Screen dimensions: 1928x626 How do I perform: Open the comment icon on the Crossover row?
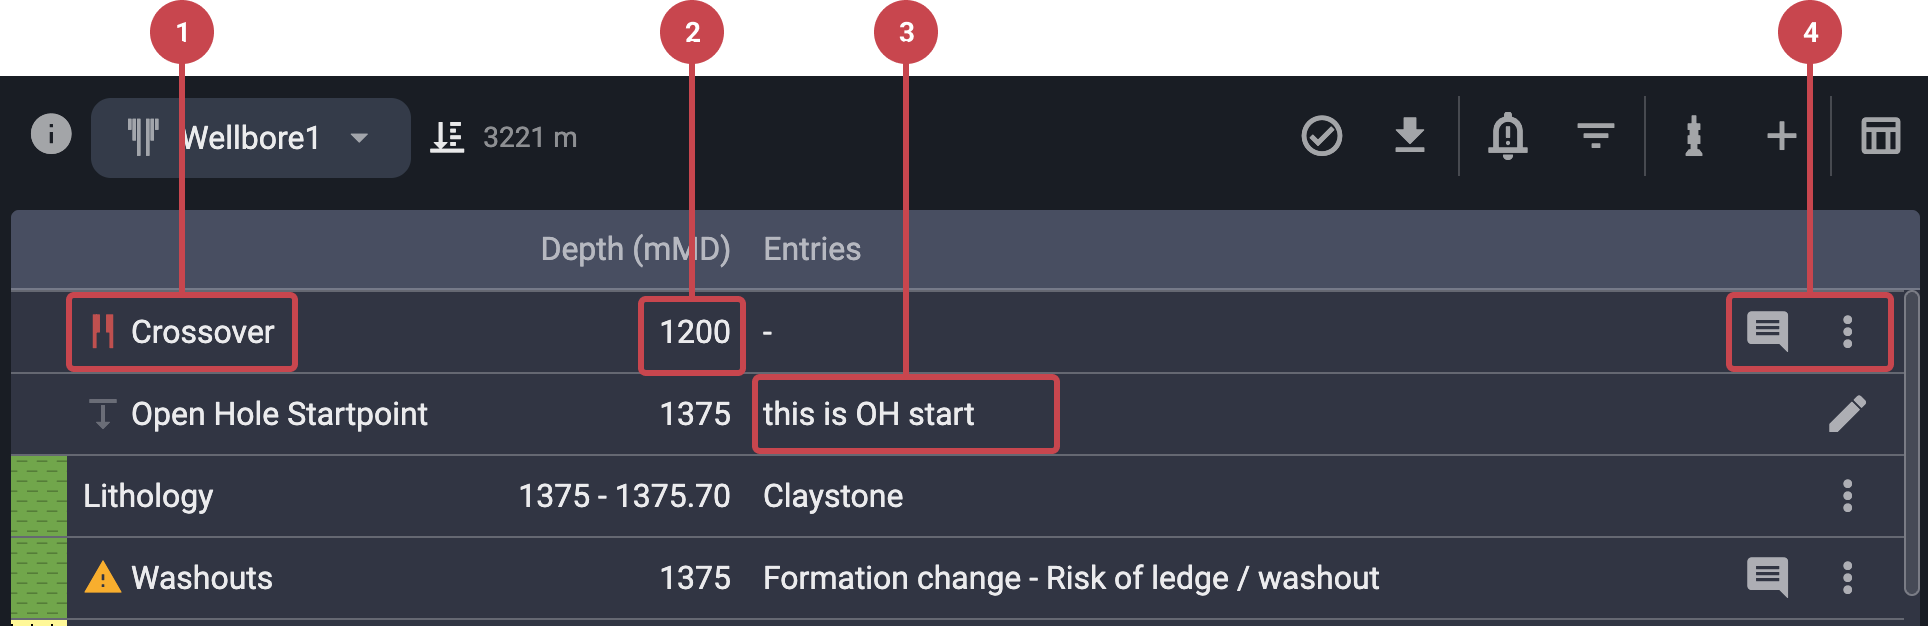pyautogui.click(x=1767, y=333)
